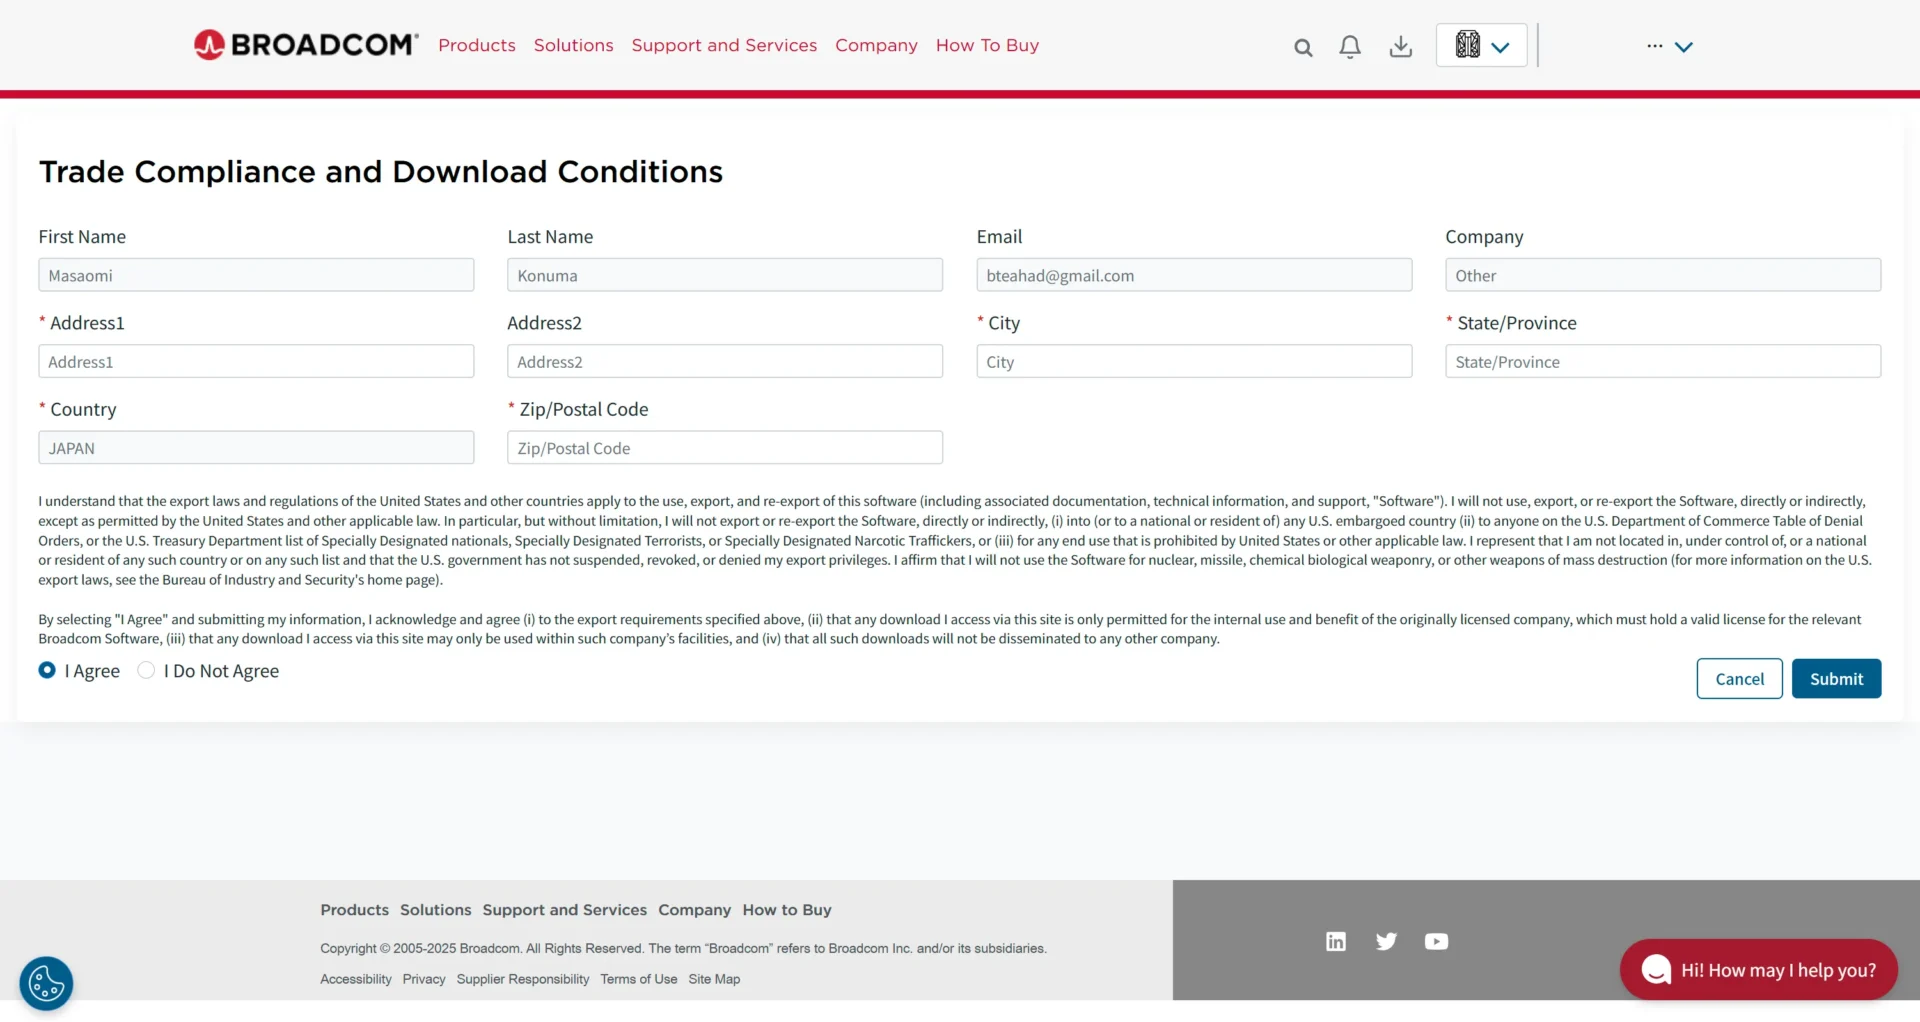Click the Broadcom logo
This screenshot has width=1920, height=1022.
[306, 45]
